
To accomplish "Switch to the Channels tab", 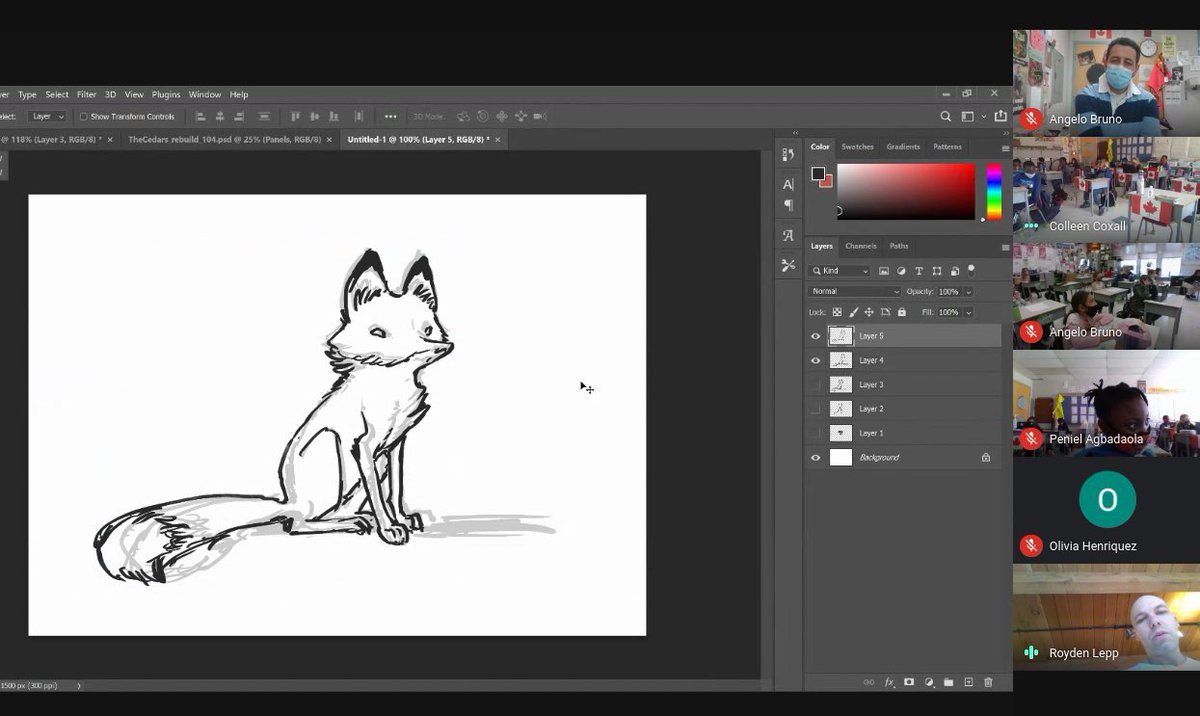I will (x=860, y=246).
